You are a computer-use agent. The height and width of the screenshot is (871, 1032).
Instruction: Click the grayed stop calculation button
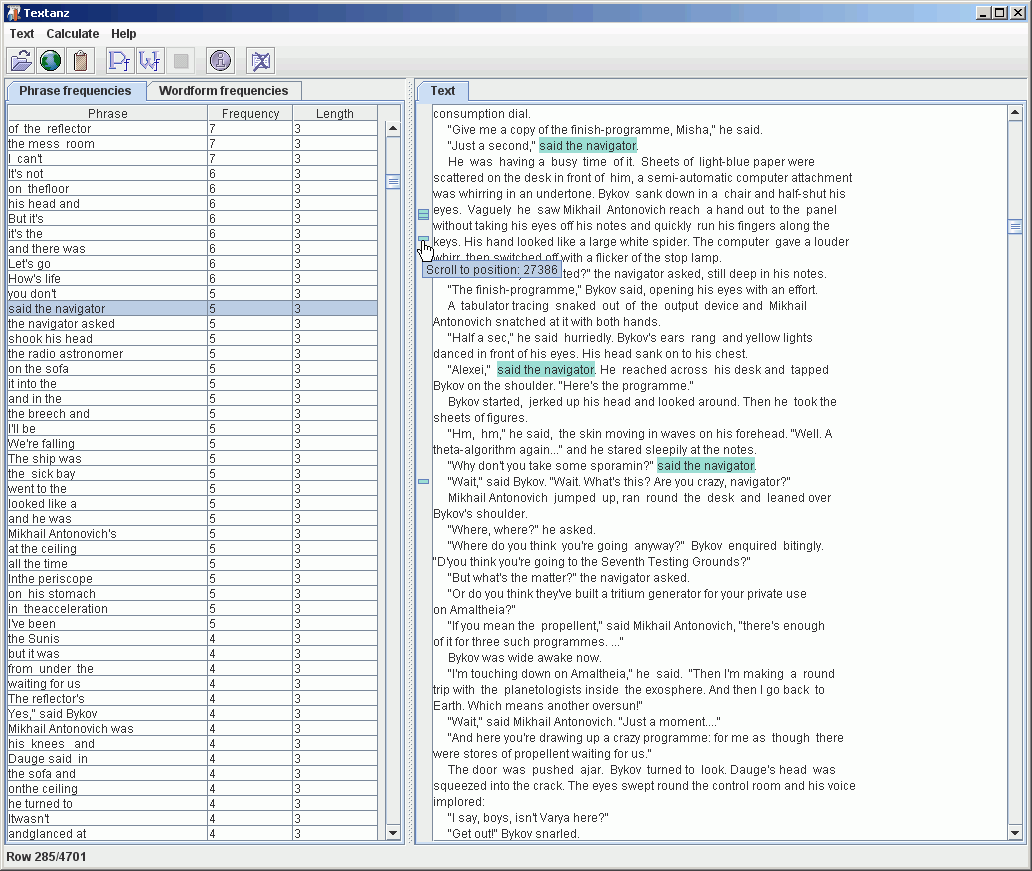pyautogui.click(x=181, y=61)
